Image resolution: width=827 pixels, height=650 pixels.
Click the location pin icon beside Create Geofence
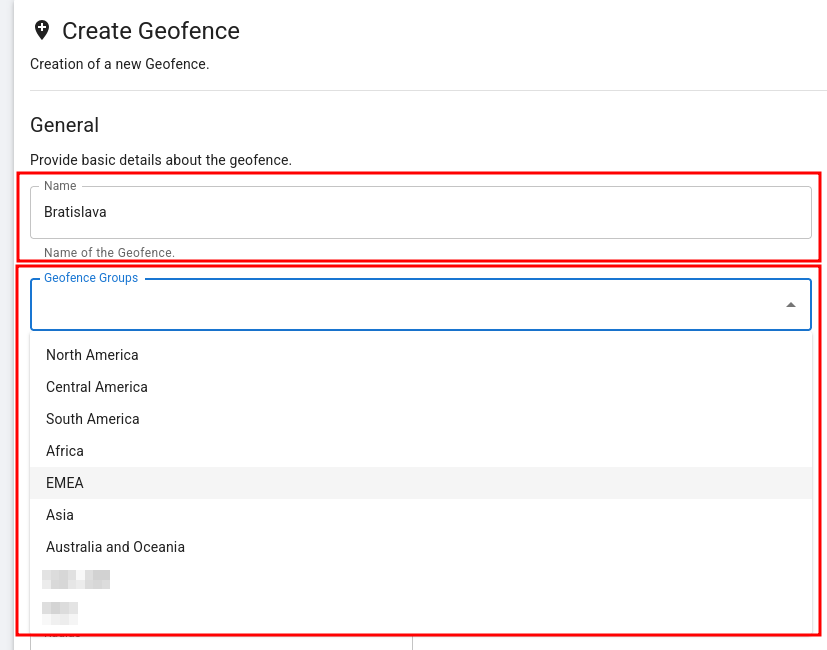click(x=41, y=30)
